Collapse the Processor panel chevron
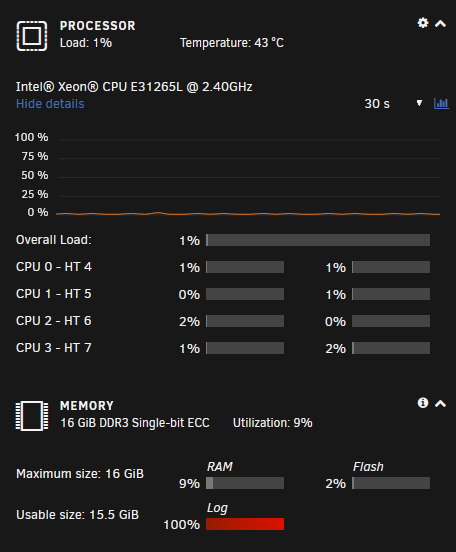 click(440, 24)
